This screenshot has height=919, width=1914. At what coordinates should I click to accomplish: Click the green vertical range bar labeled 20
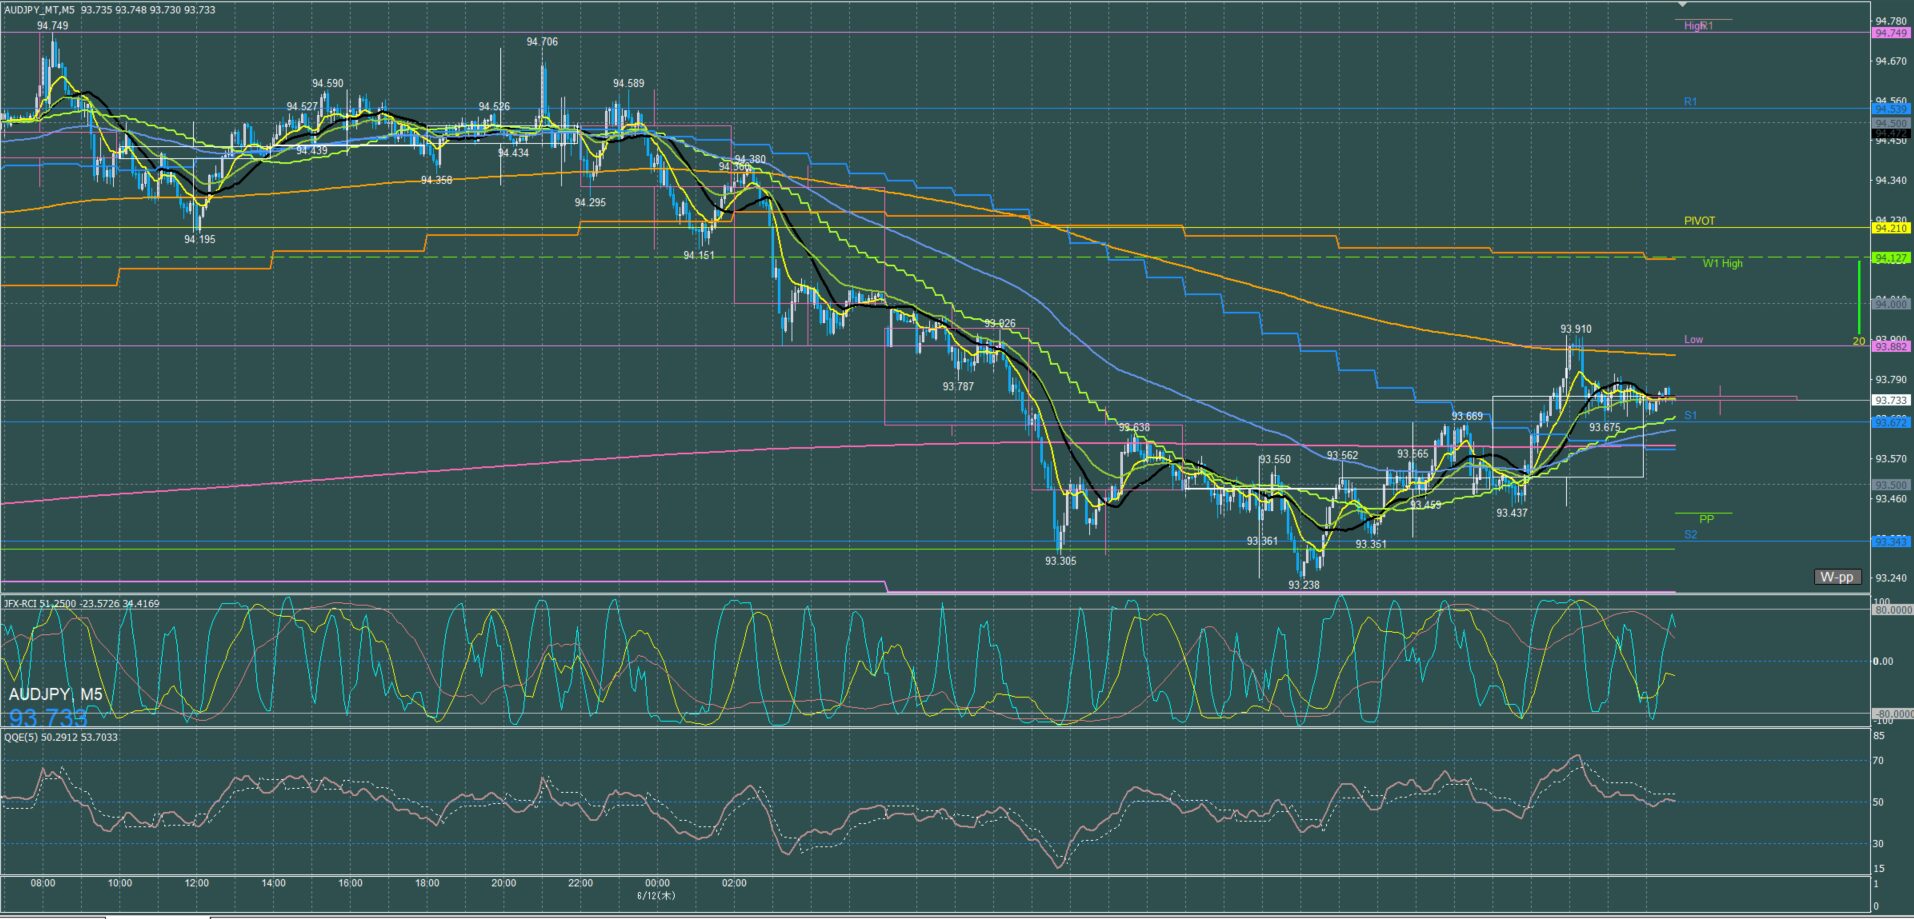point(1859,298)
